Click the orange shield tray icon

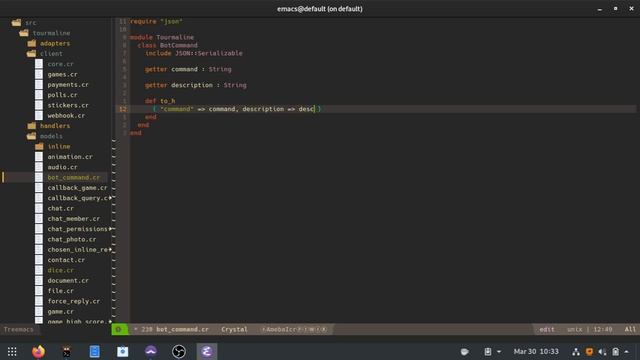589,351
